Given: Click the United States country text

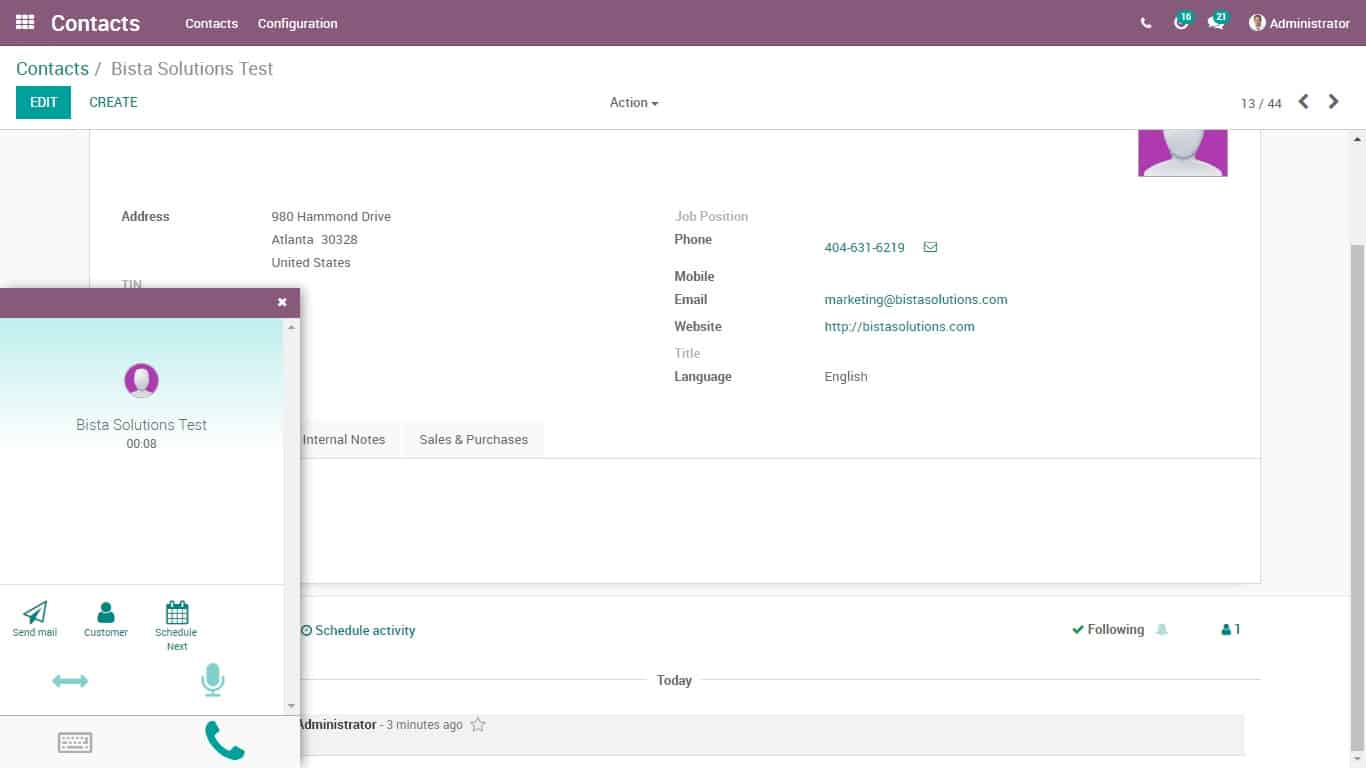Looking at the screenshot, I should 311,263.
